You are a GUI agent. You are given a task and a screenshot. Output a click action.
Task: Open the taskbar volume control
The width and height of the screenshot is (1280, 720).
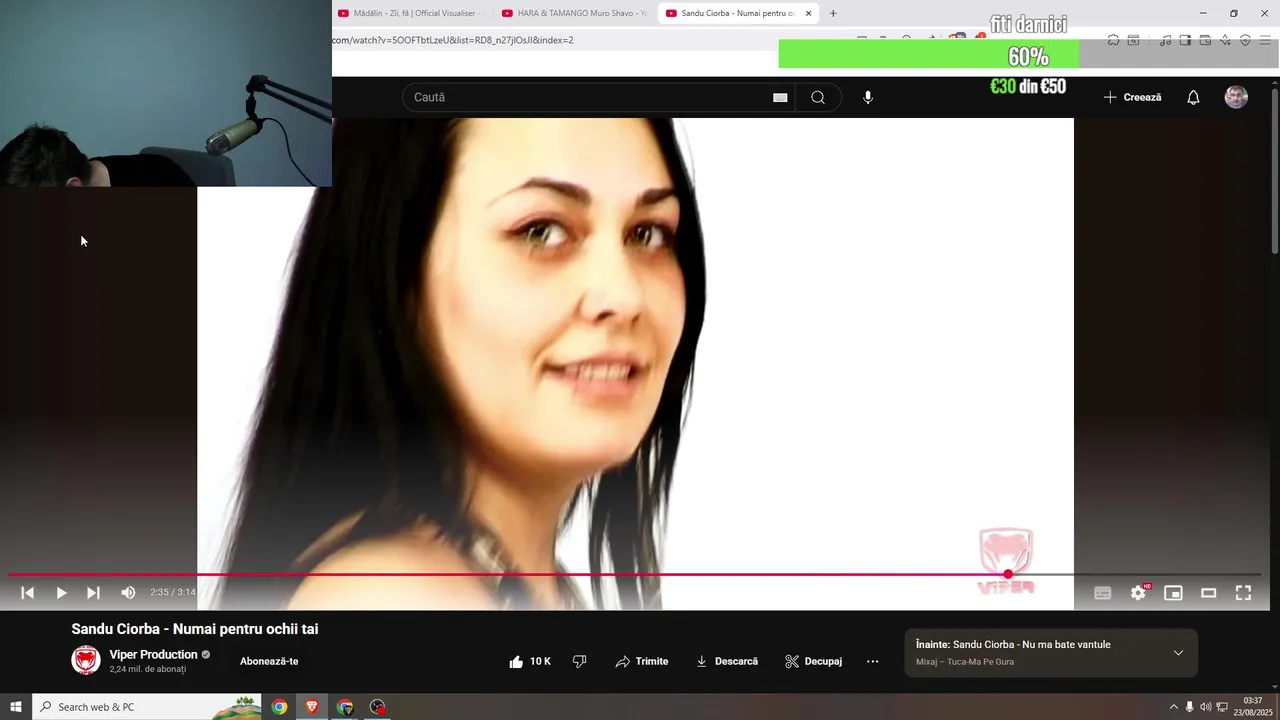click(x=1205, y=707)
